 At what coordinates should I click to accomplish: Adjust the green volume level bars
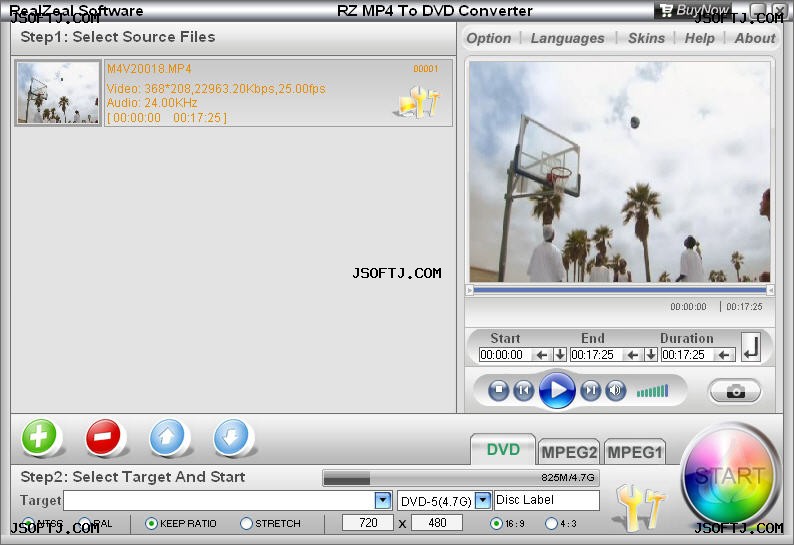tap(652, 391)
